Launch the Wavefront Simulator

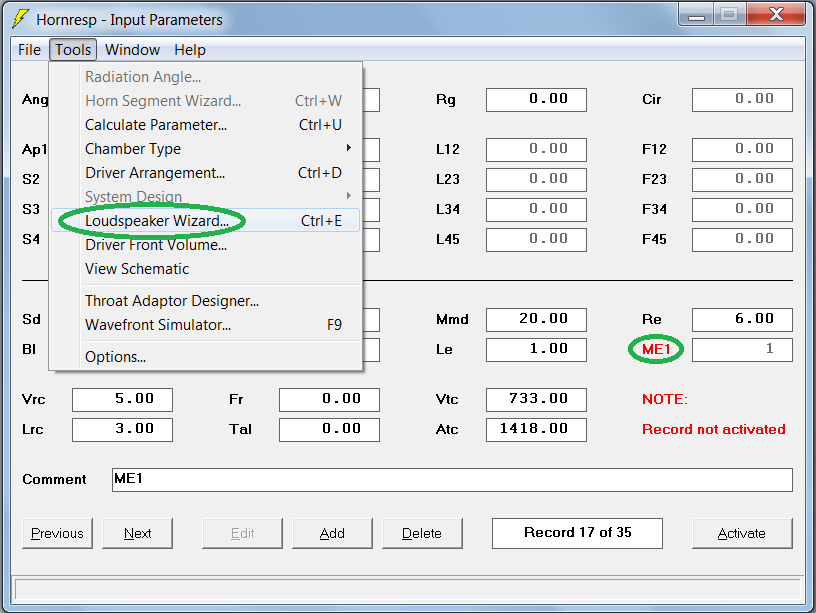click(x=206, y=325)
